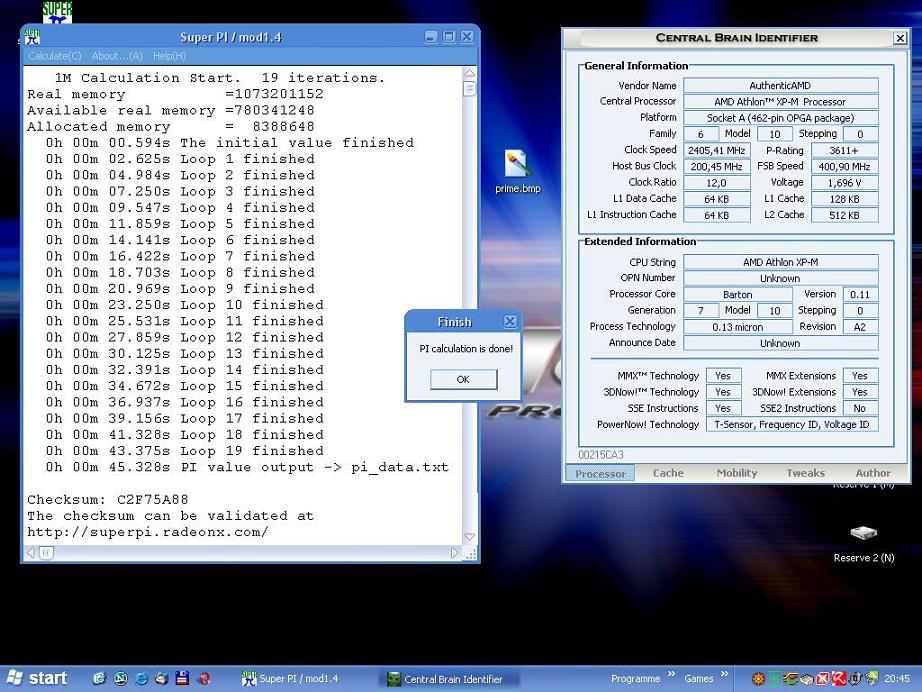
Task: Click the L2 Cache 512 KB field
Action: click(844, 215)
